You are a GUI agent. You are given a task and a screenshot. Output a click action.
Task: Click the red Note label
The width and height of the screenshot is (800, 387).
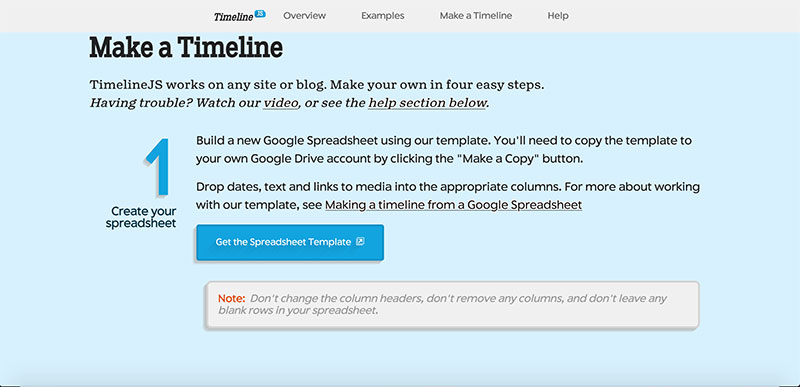point(232,298)
